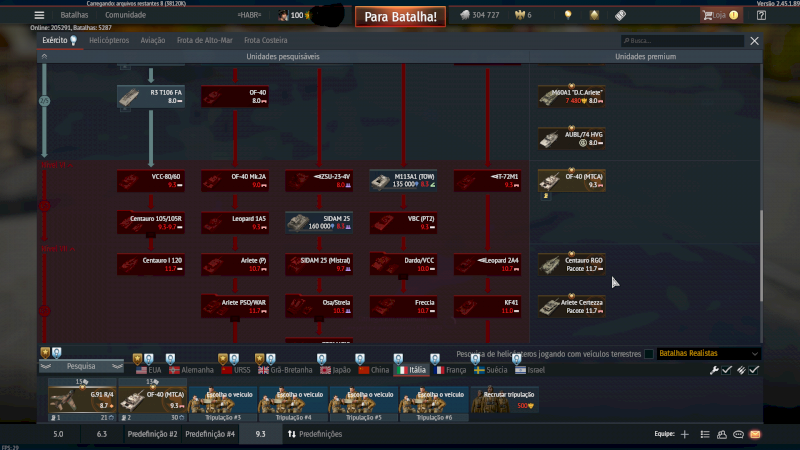Open the Comunidade menu
Screen dimensions: 800x450
pos(125,15)
